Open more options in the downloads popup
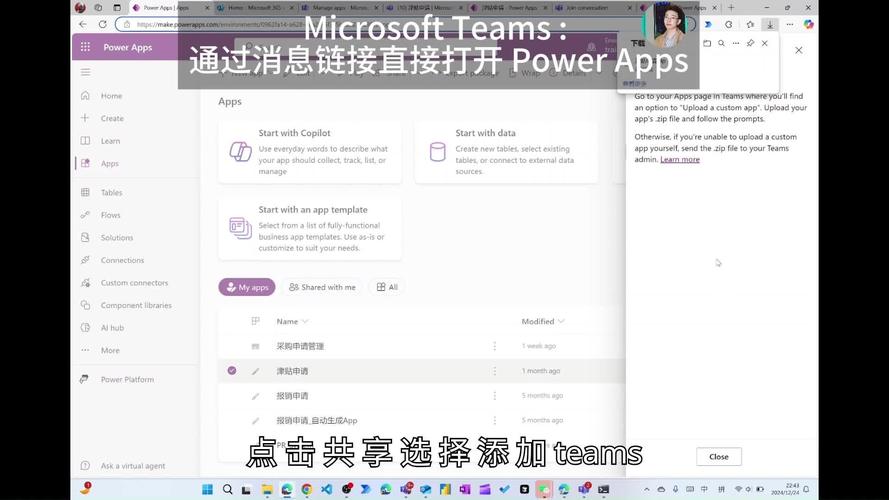The height and width of the screenshot is (500, 889). point(736,43)
